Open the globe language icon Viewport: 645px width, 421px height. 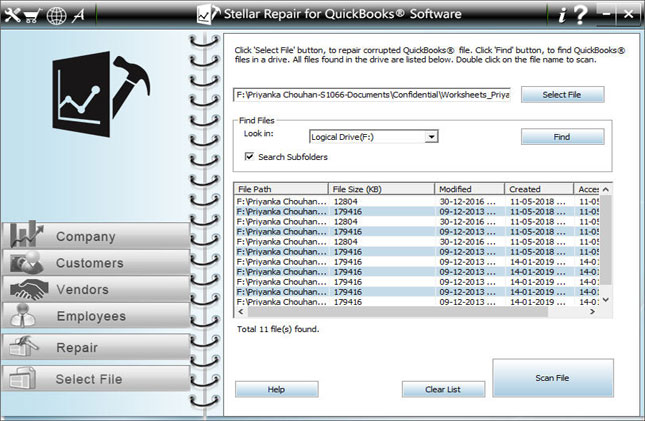coord(56,16)
